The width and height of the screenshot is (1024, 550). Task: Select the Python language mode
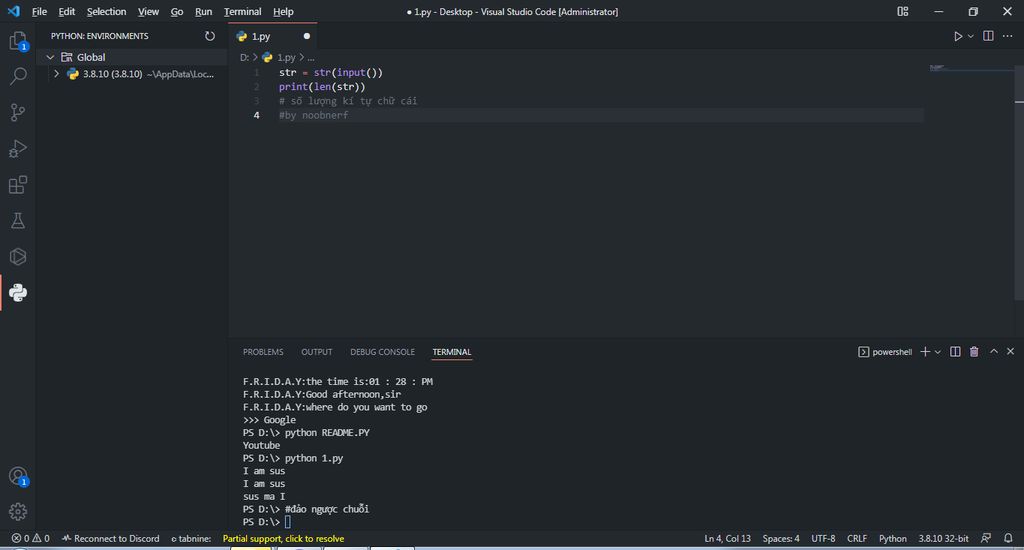(892, 538)
